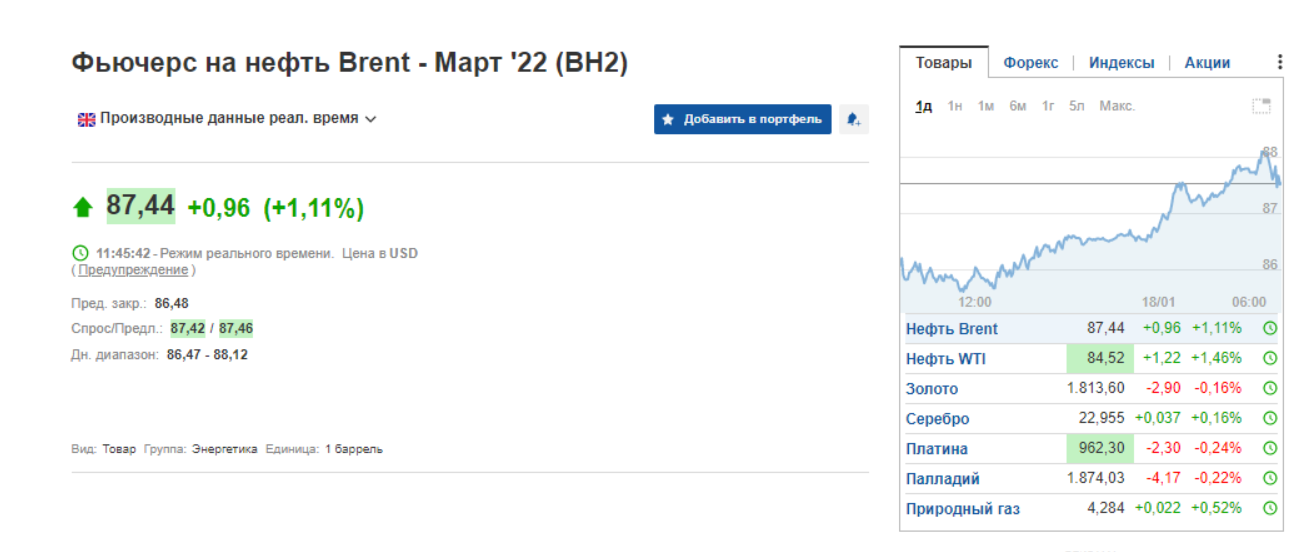The image size is (1302, 552).
Task: Click the clock icon in the Природный газ row
Action: pos(1270,509)
